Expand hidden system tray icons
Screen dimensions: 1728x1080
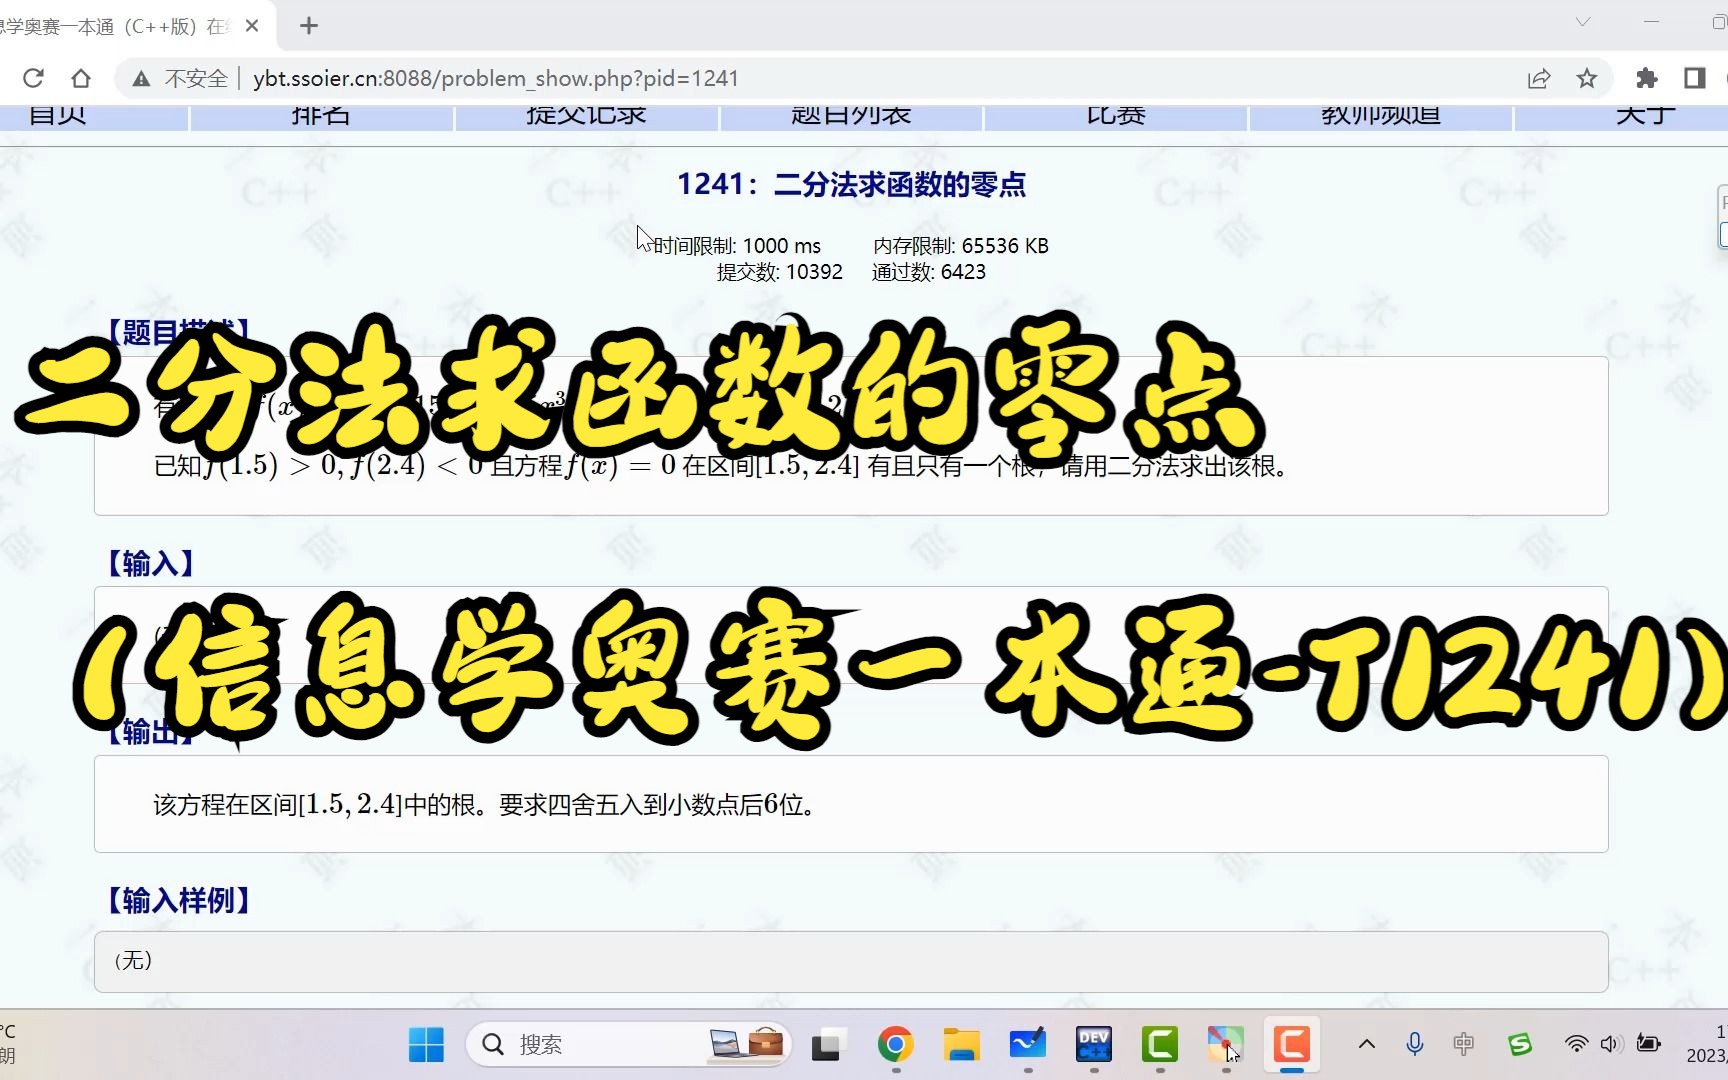(1366, 1044)
